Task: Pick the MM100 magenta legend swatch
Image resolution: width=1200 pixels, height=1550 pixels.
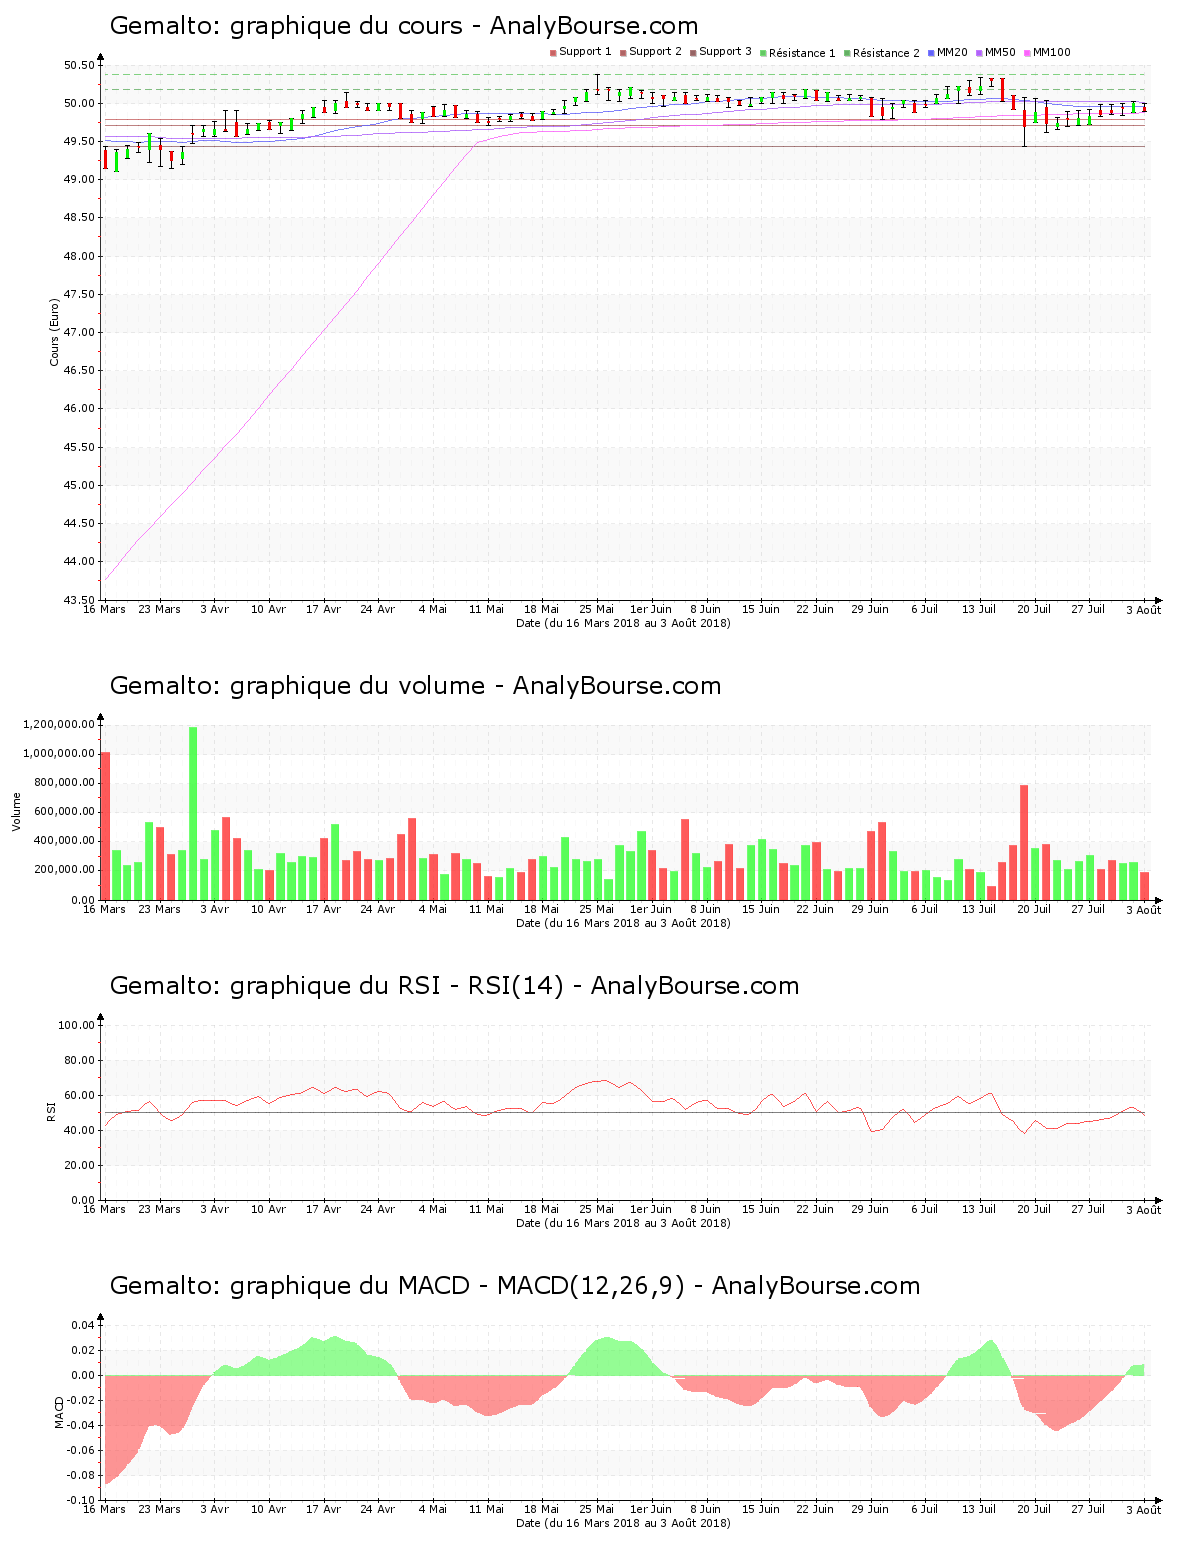Action: [x=1028, y=53]
